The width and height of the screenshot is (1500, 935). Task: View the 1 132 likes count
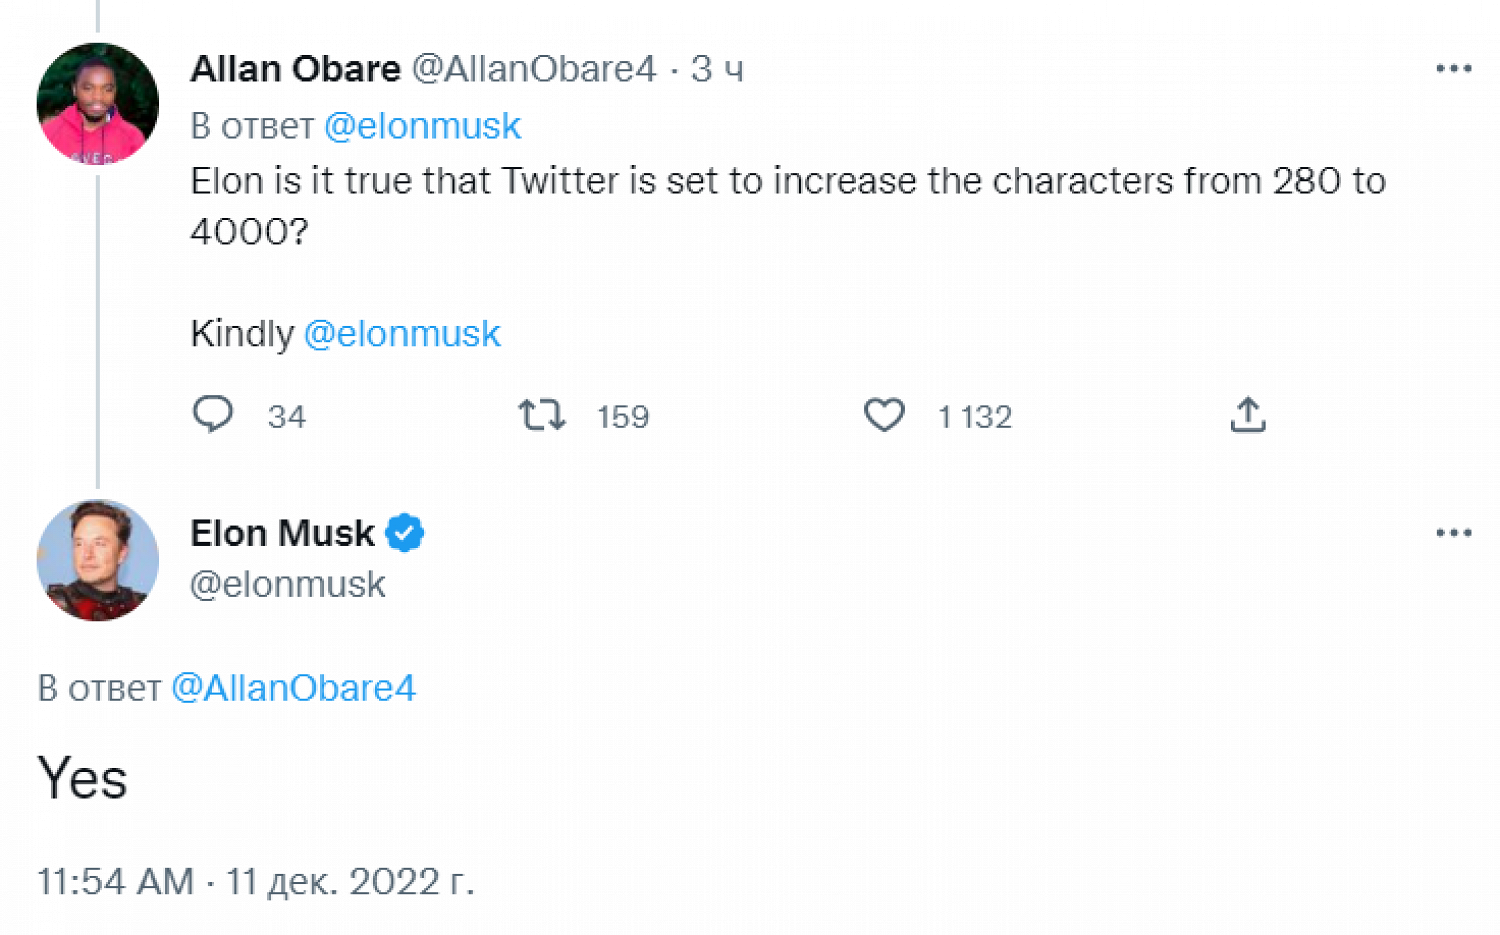tap(975, 416)
